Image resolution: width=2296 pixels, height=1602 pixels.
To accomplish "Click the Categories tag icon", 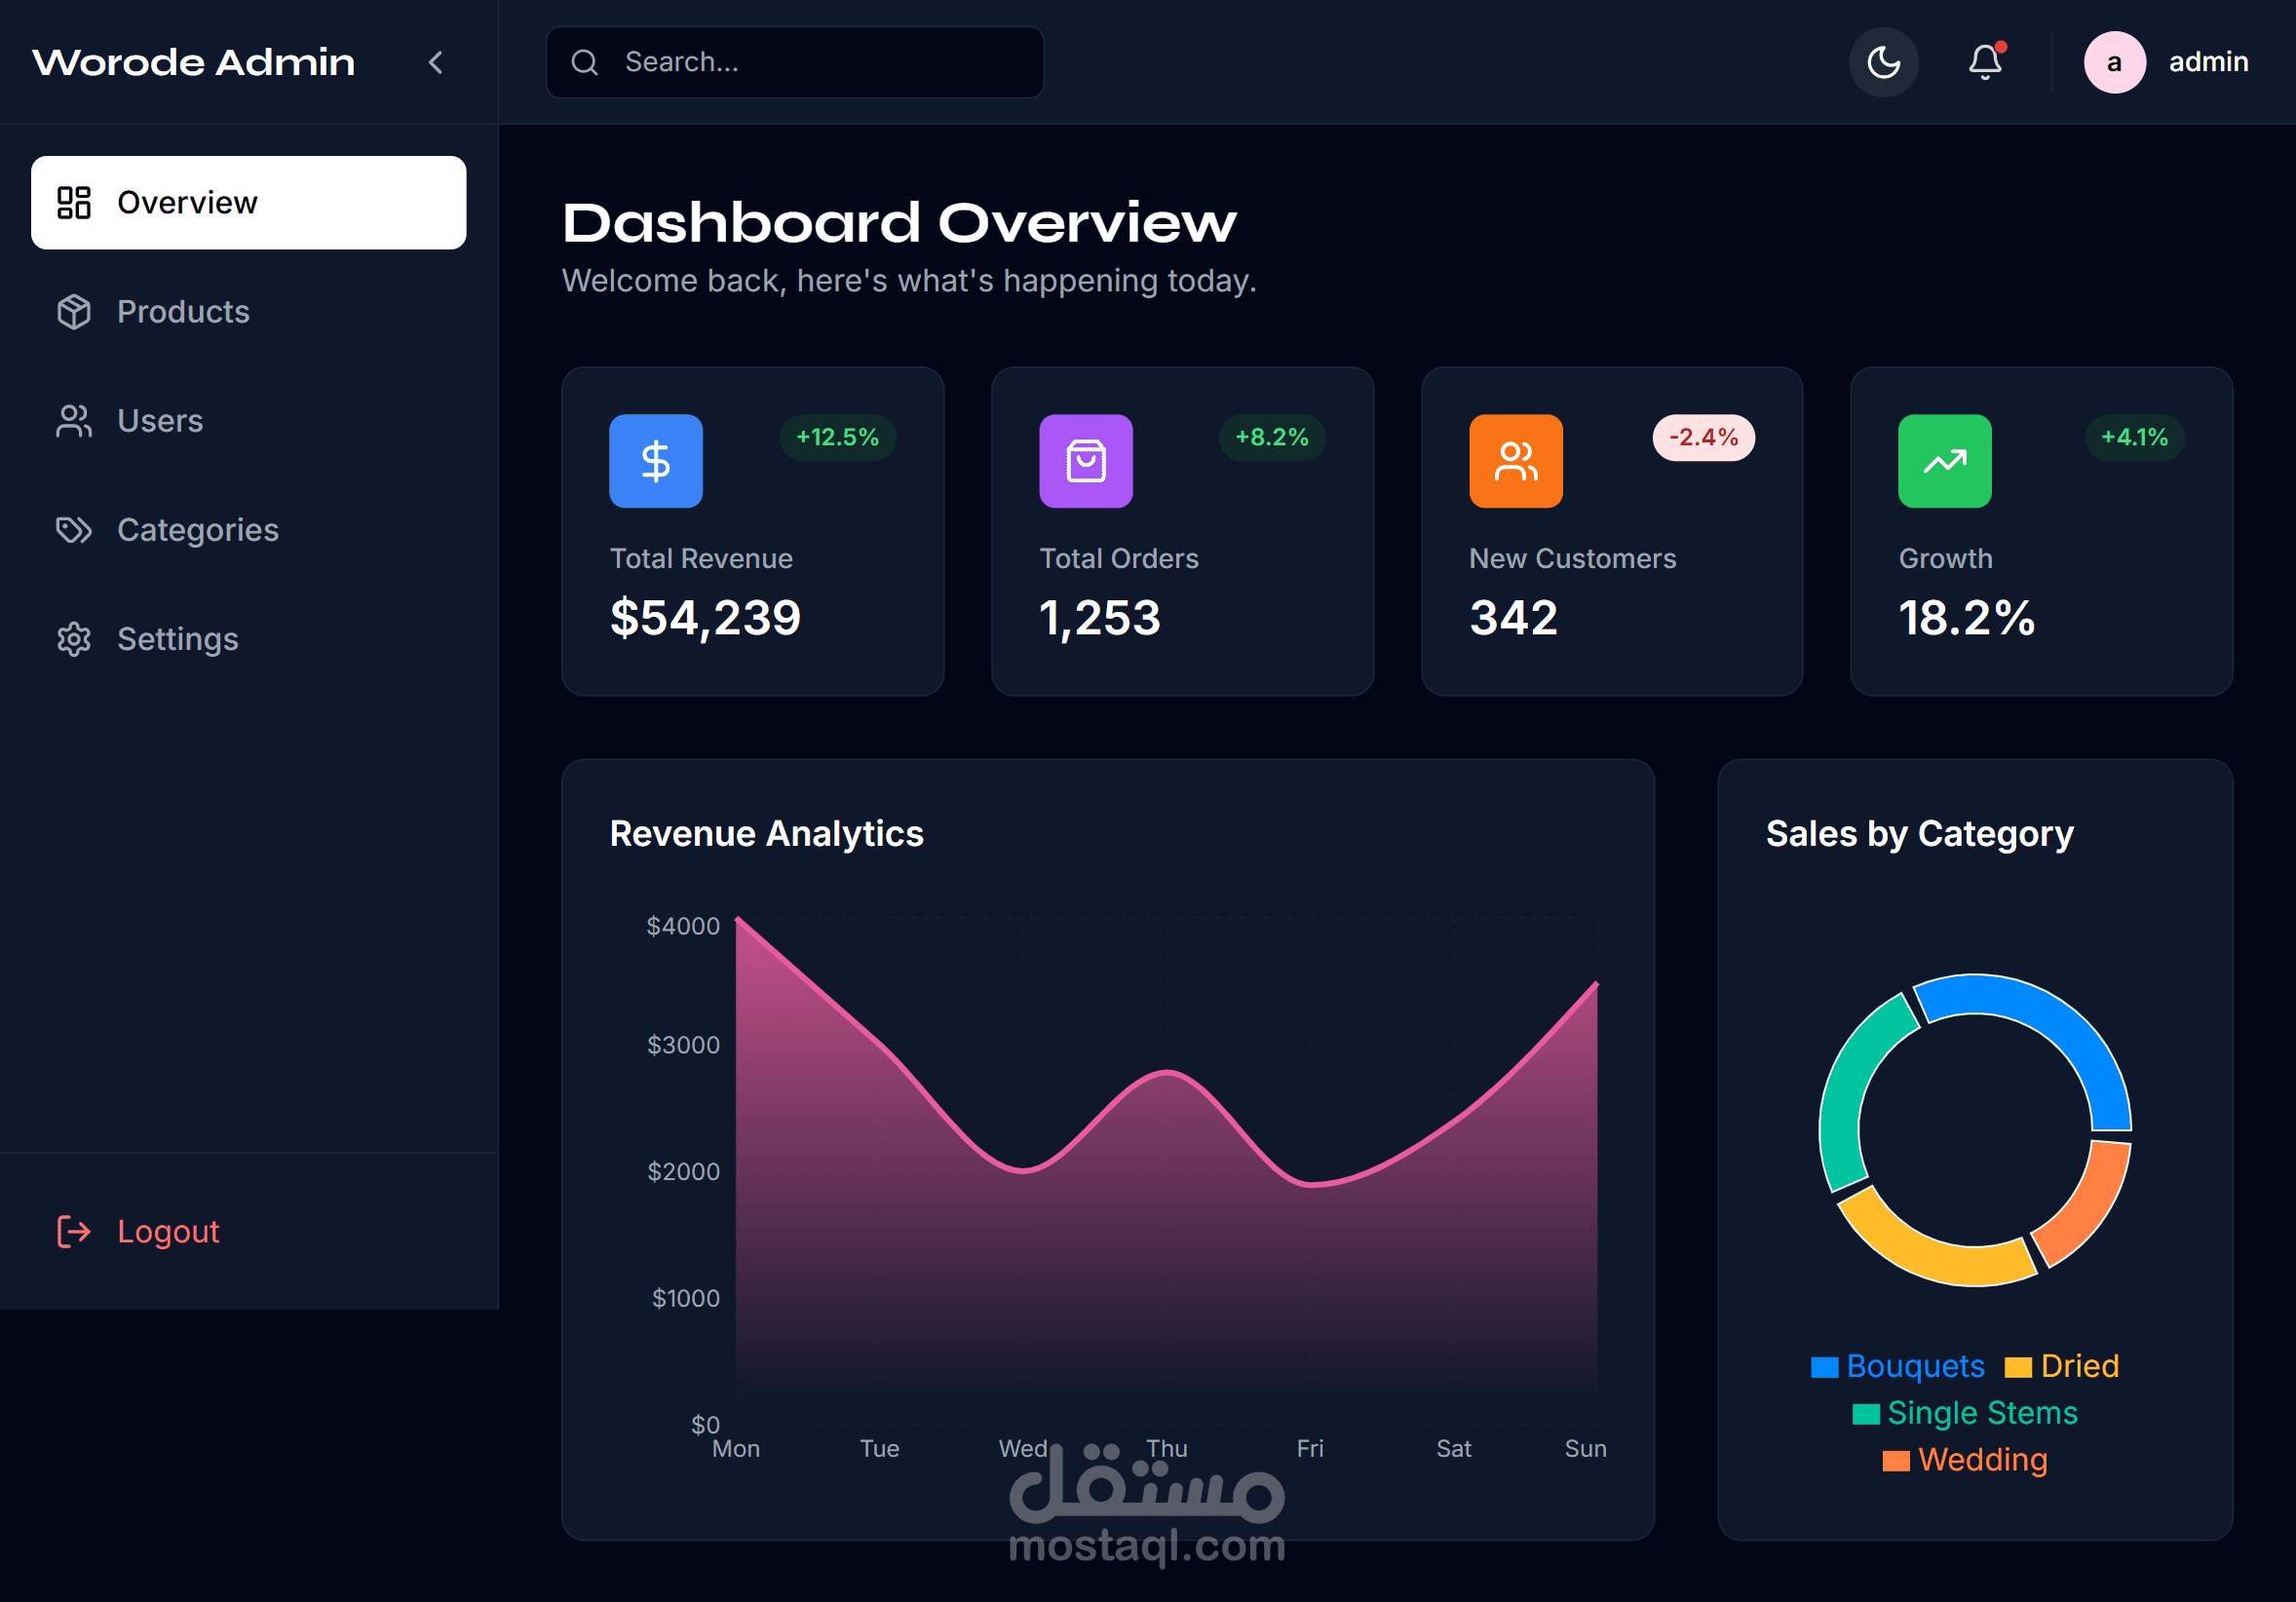I will pos(74,530).
